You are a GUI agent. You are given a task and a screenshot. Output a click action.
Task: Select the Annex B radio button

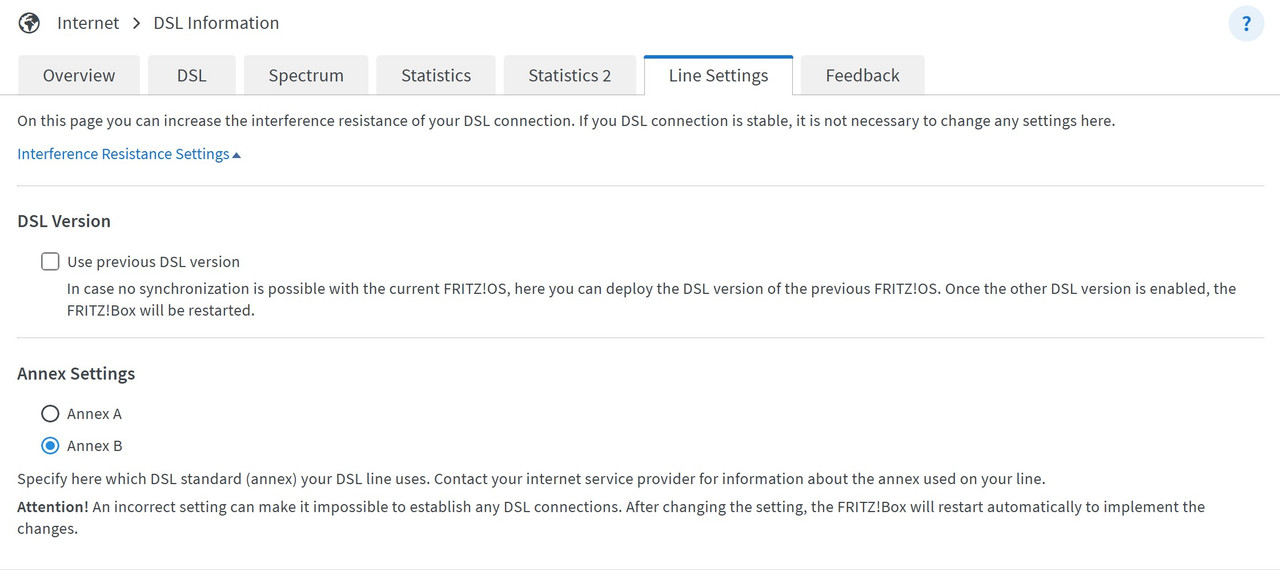point(50,446)
